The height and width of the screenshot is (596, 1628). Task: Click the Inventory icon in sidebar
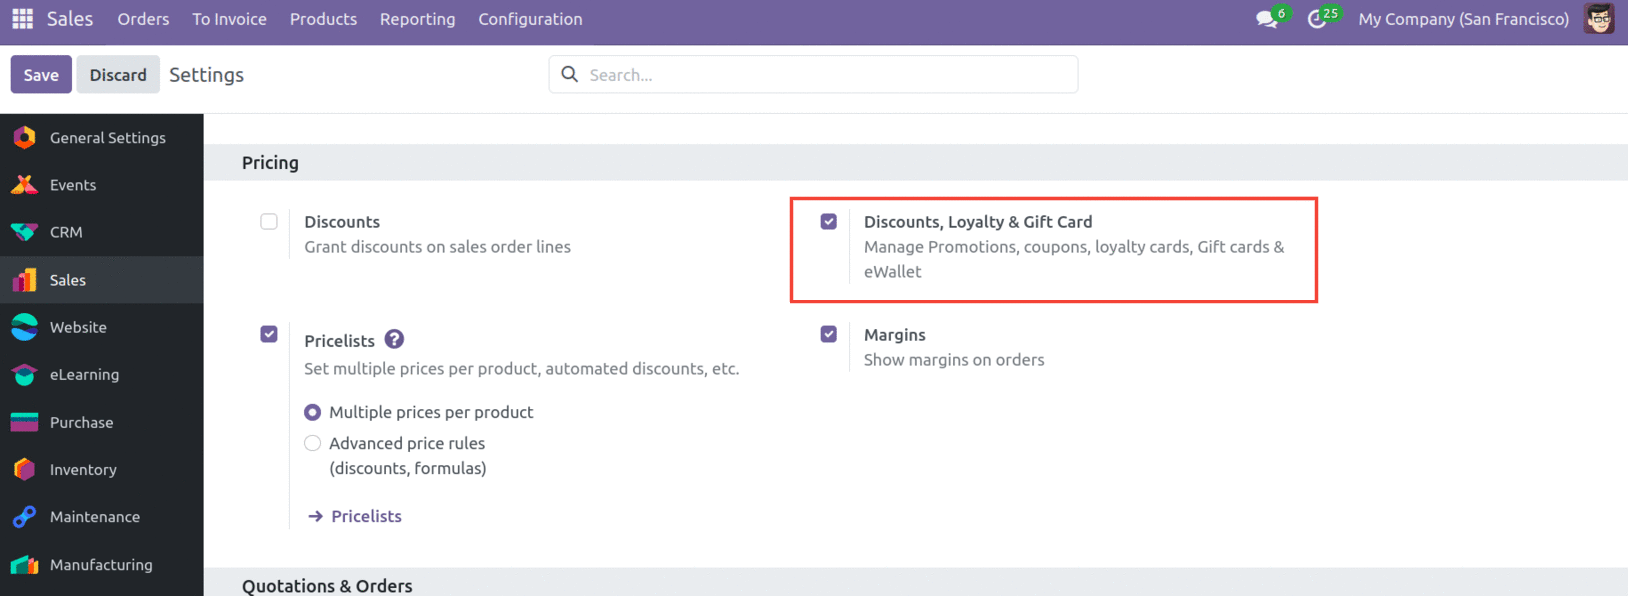pos(25,470)
